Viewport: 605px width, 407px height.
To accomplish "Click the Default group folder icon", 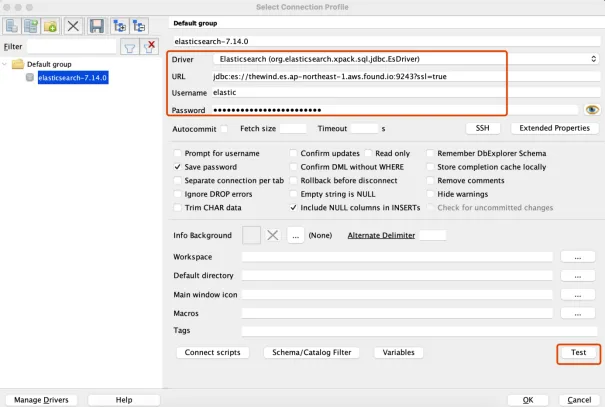I will tap(18, 64).
